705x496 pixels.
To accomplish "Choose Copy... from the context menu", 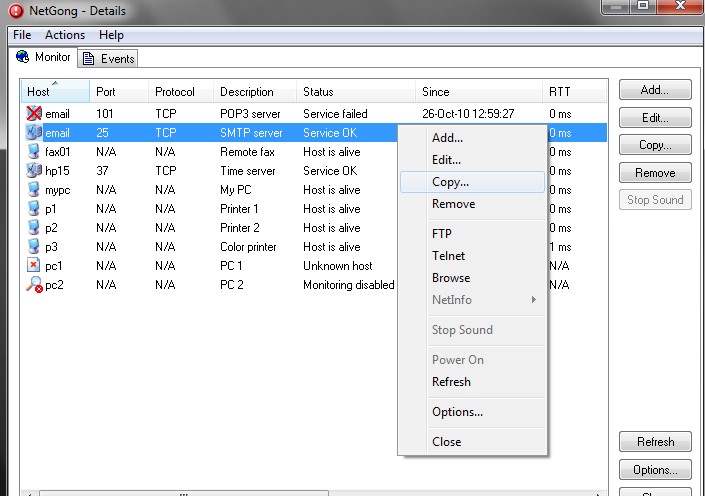I will pyautogui.click(x=450, y=182).
